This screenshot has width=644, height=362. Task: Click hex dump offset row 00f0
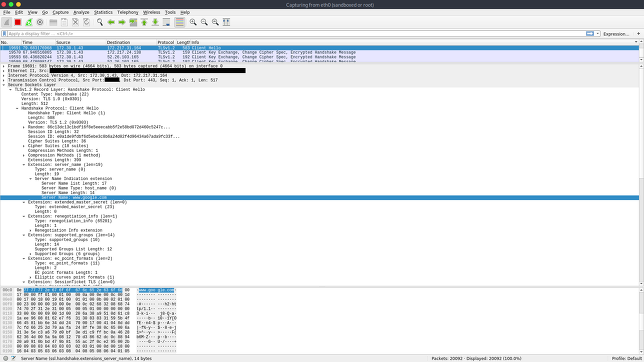7,304
